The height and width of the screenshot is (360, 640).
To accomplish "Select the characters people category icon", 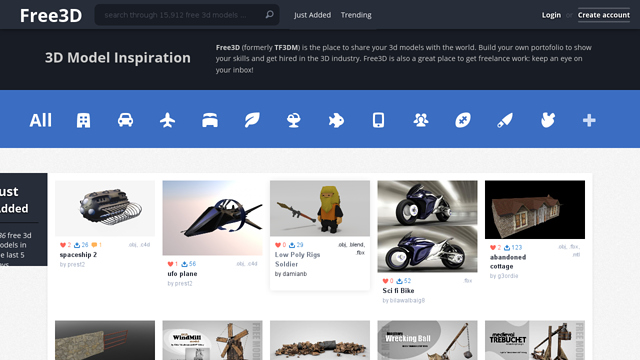I will point(420,120).
